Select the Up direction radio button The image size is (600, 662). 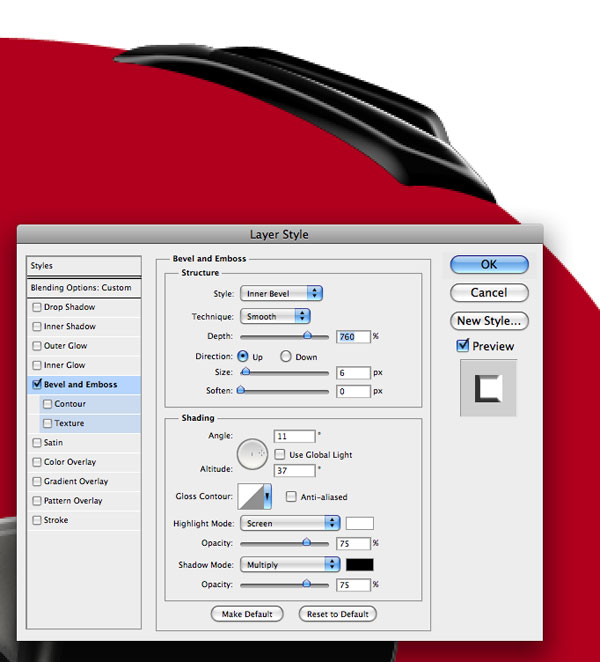tap(243, 357)
